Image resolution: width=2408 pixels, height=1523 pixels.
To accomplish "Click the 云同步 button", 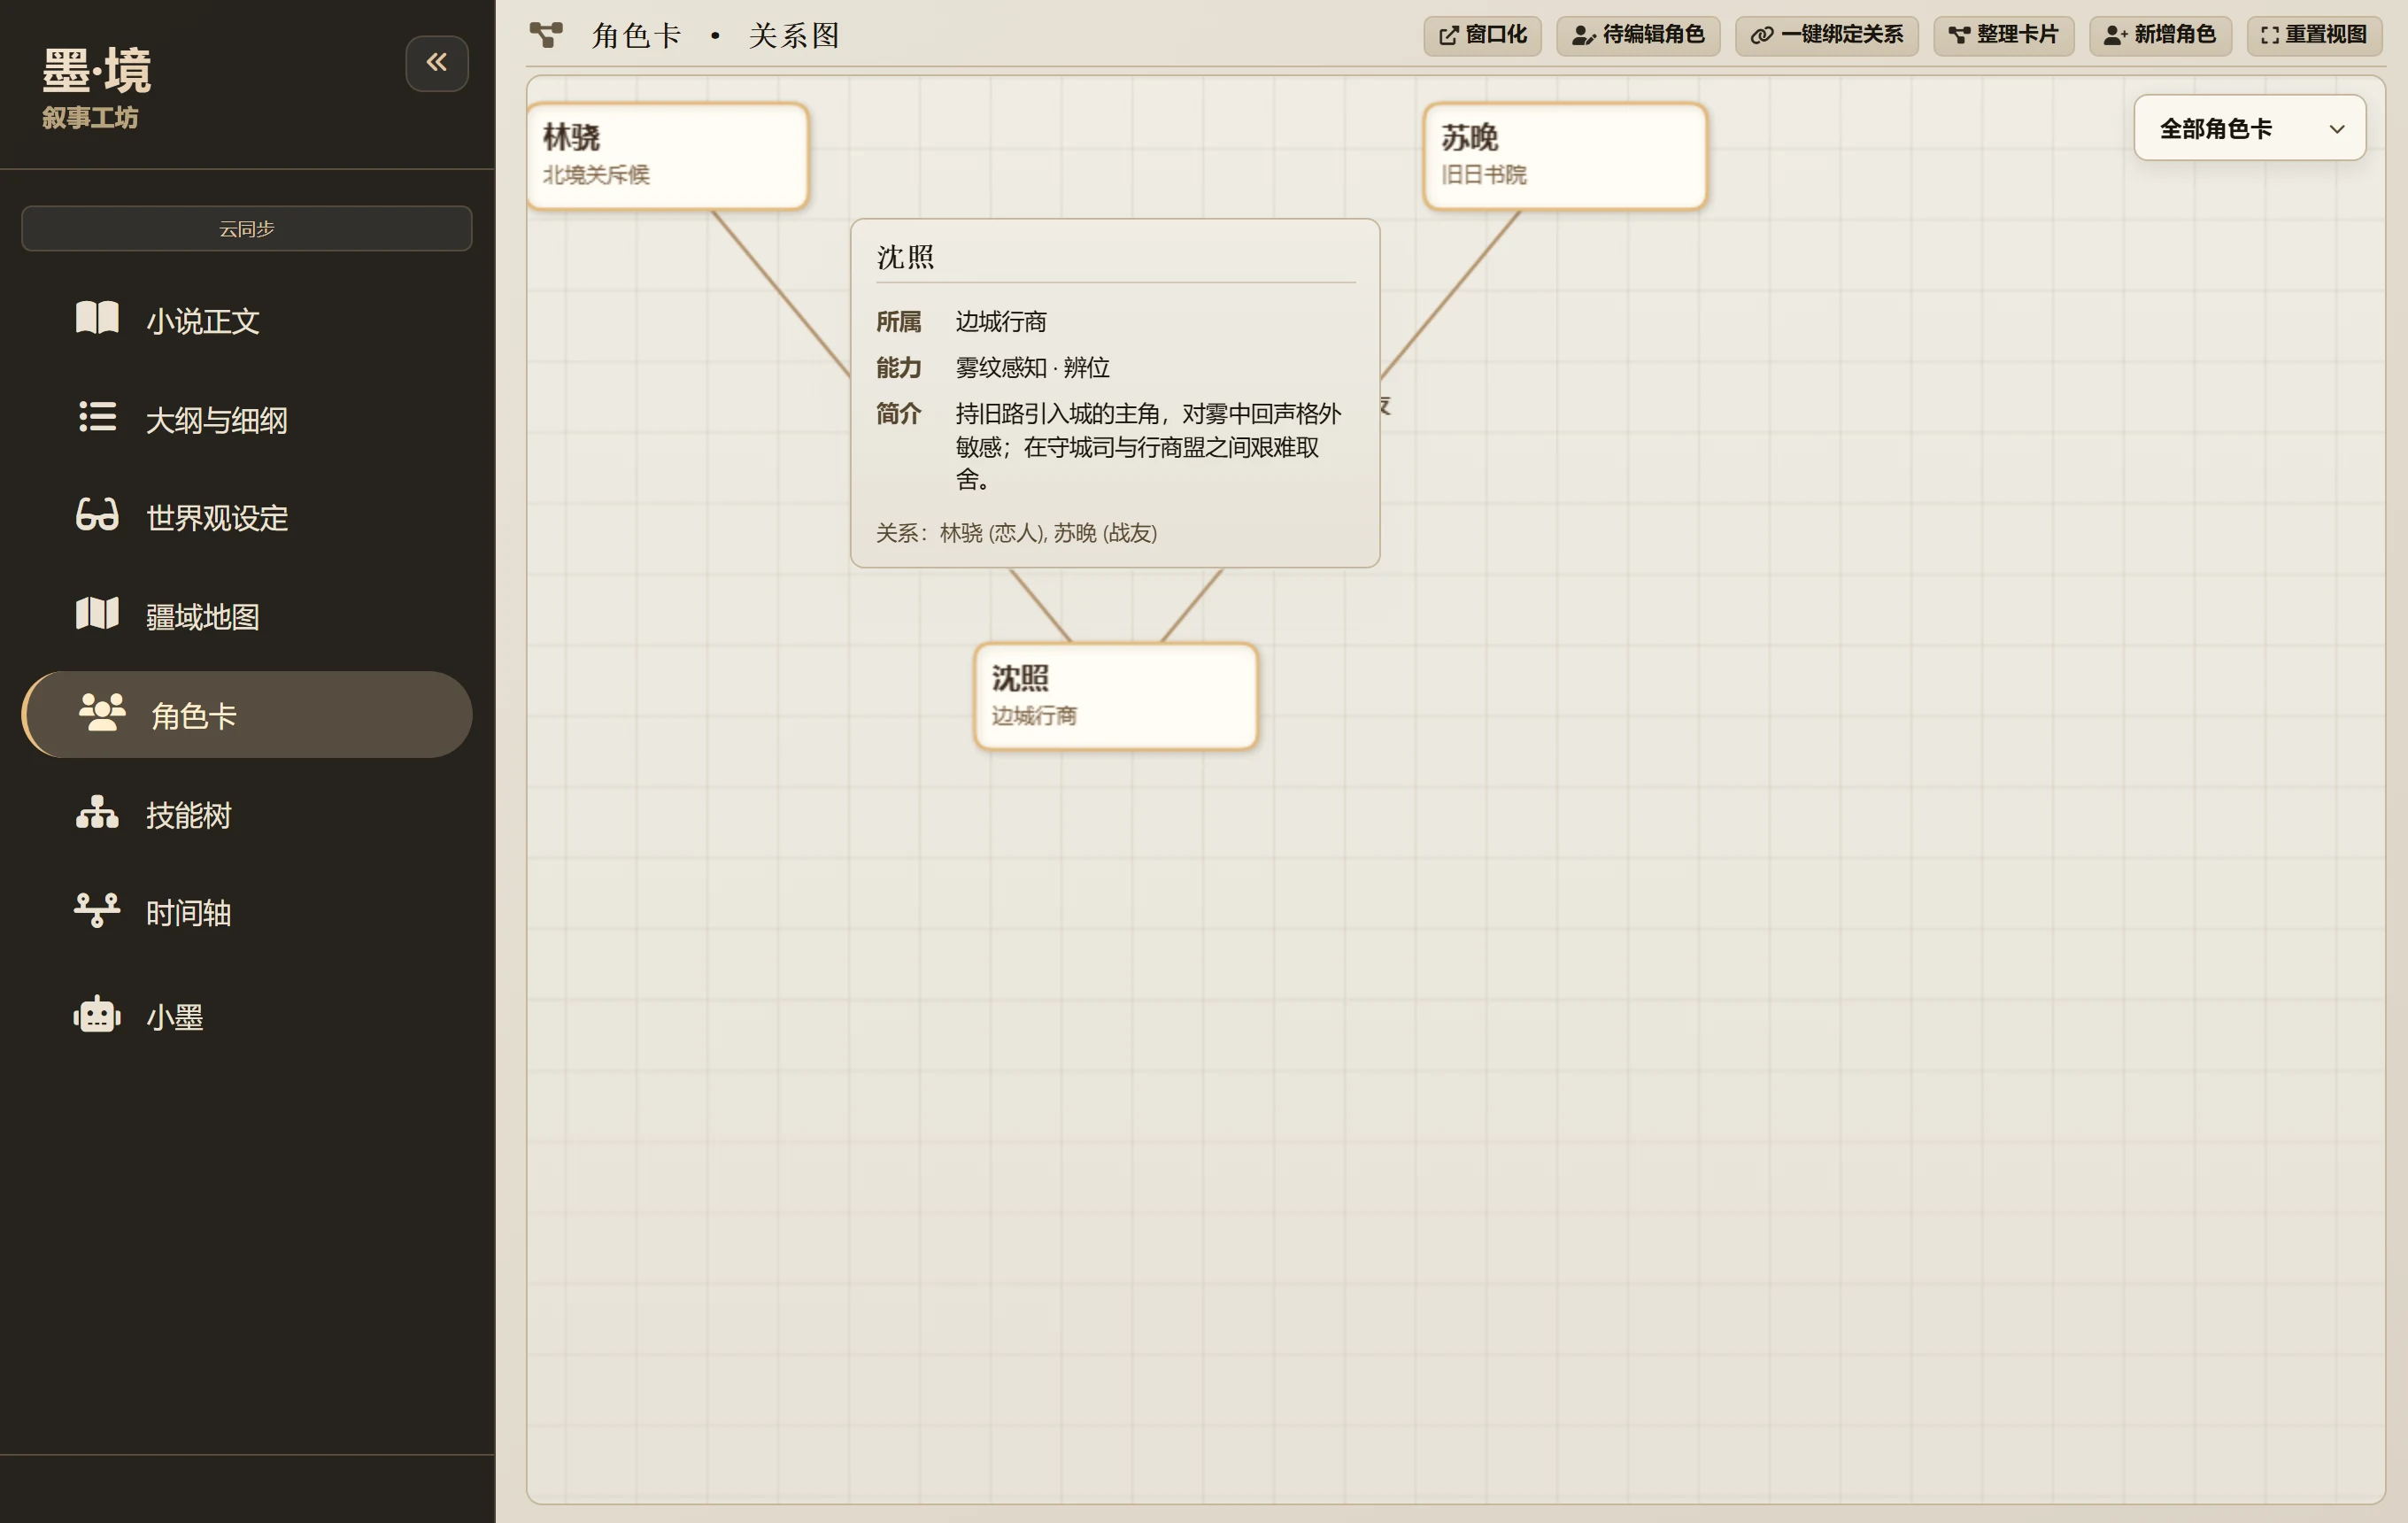I will pyautogui.click(x=247, y=229).
